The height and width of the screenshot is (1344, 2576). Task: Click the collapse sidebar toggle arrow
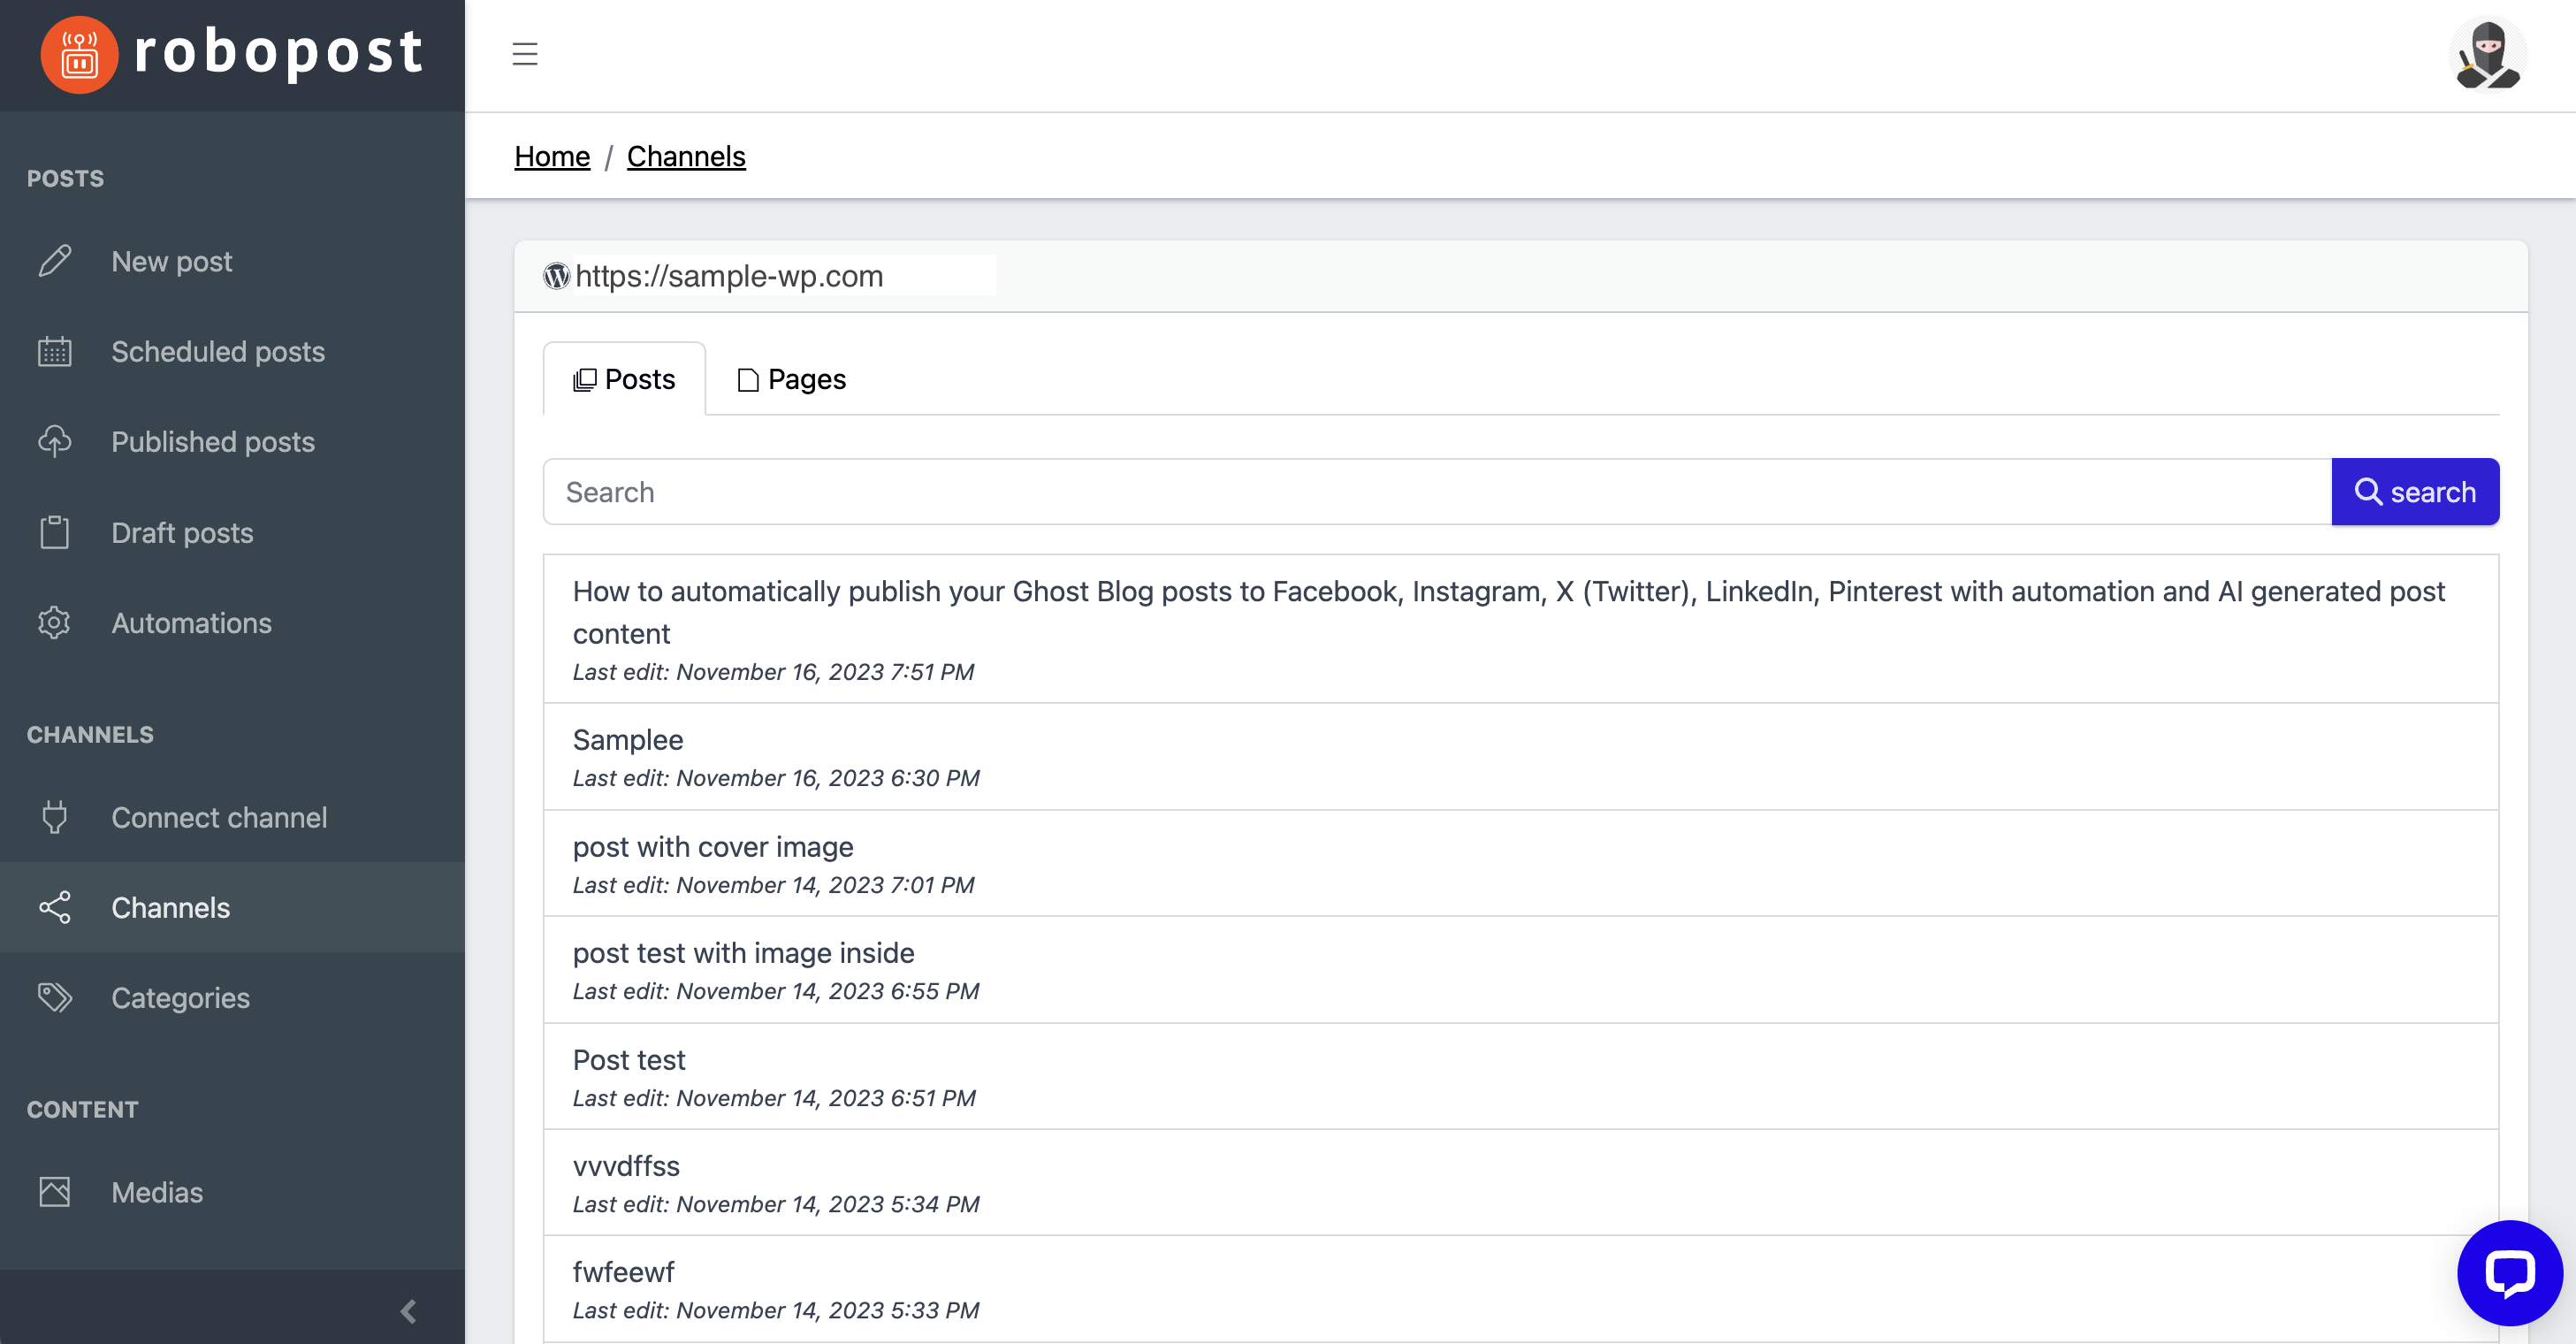(409, 1310)
